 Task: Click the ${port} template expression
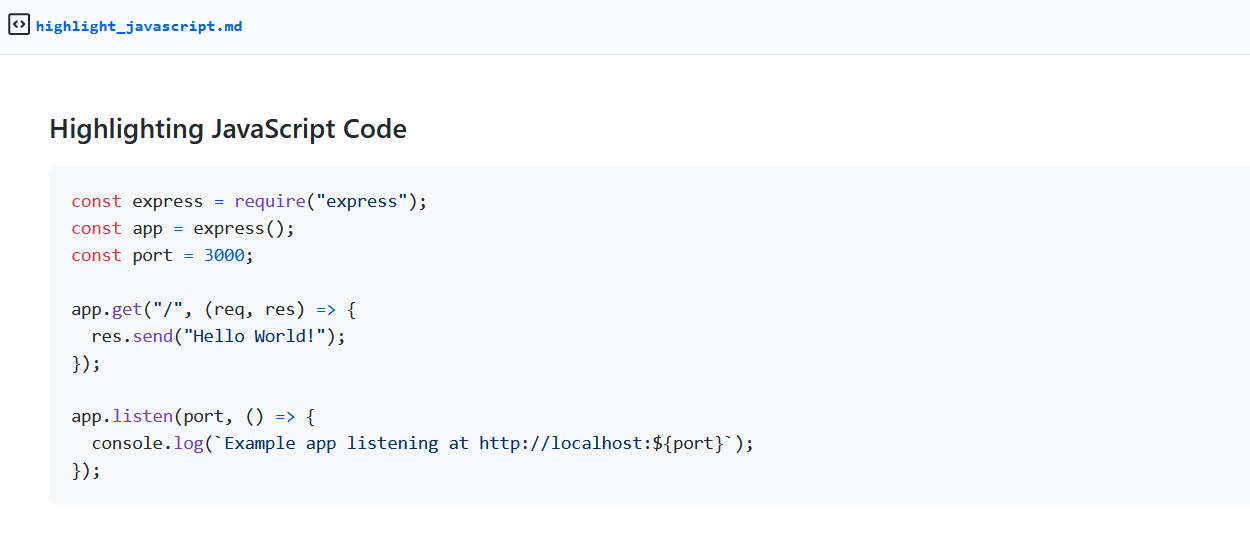(693, 443)
